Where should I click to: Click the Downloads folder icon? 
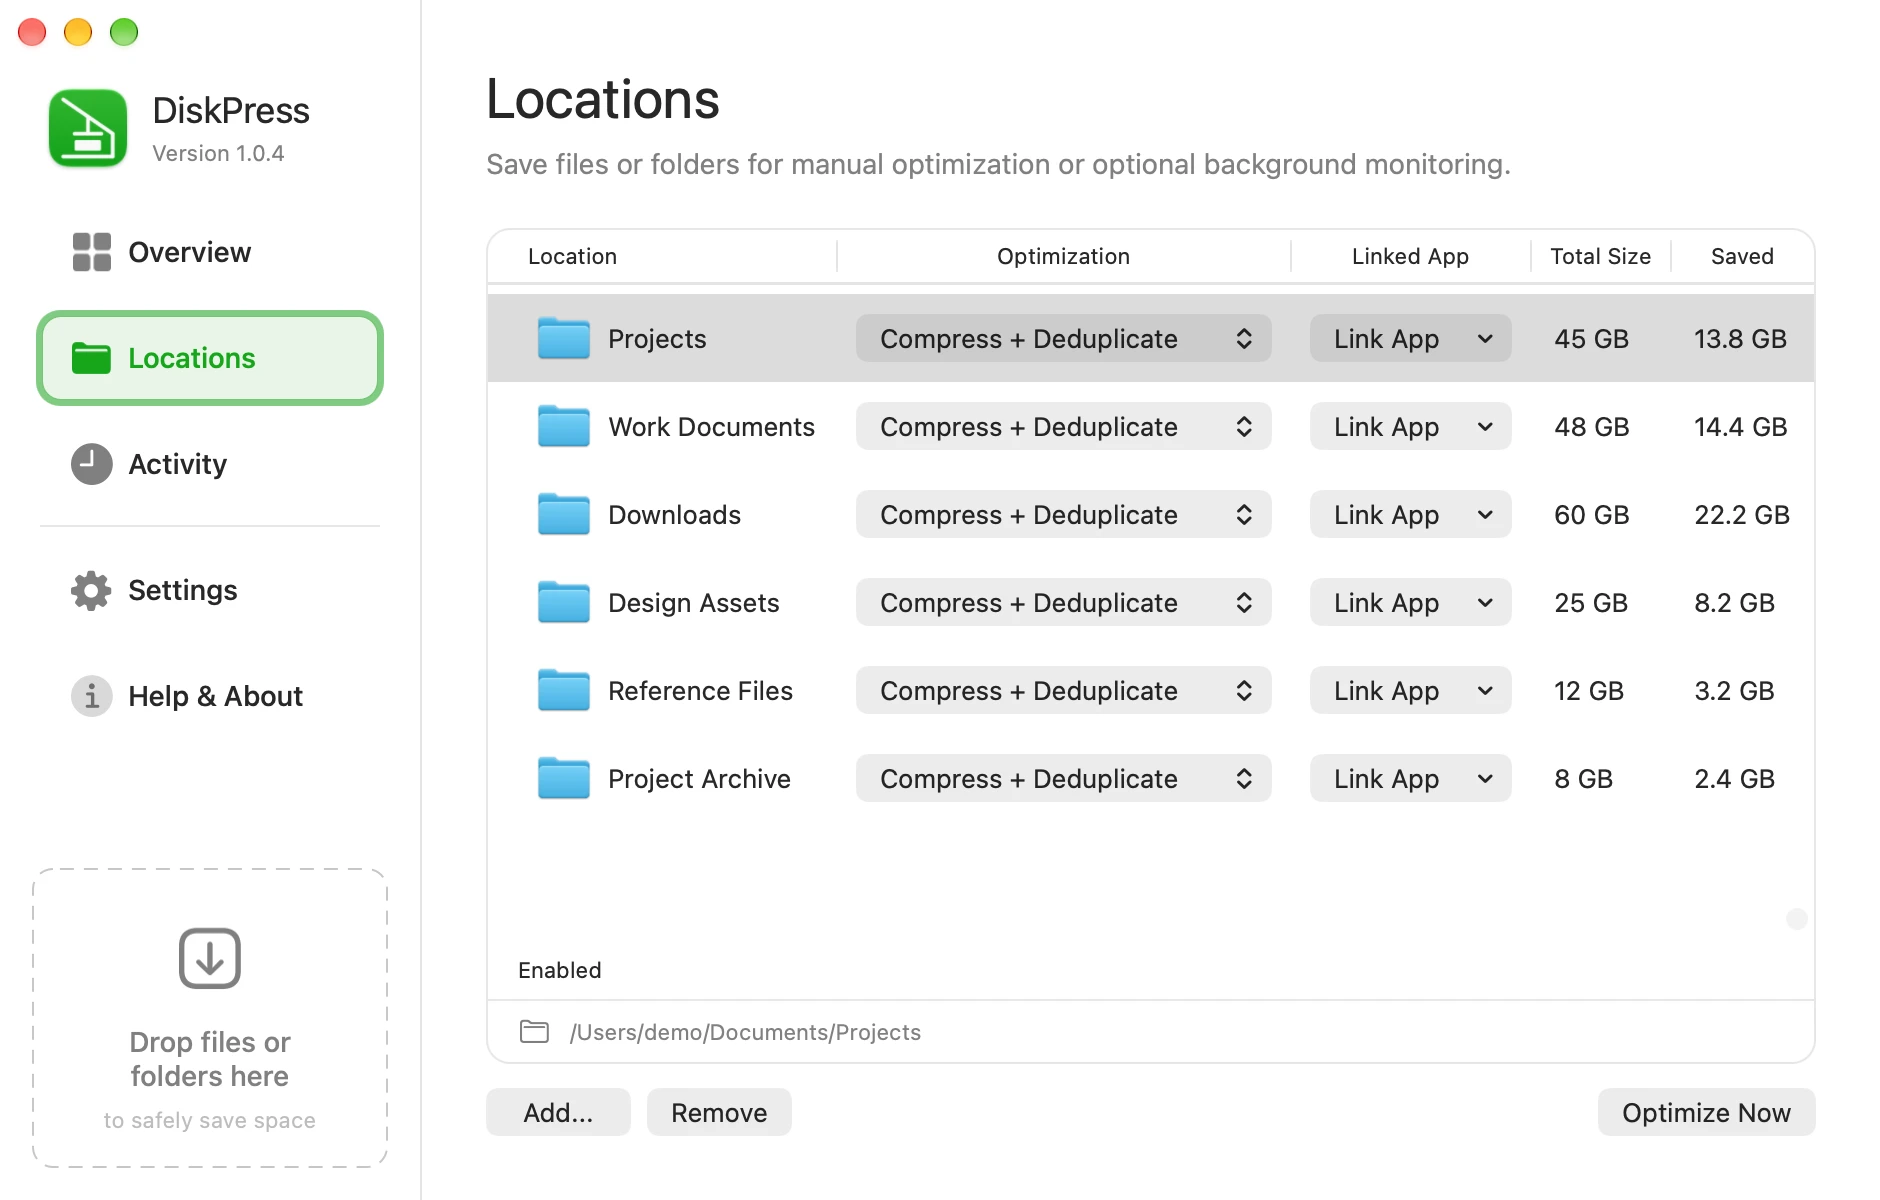click(x=564, y=514)
